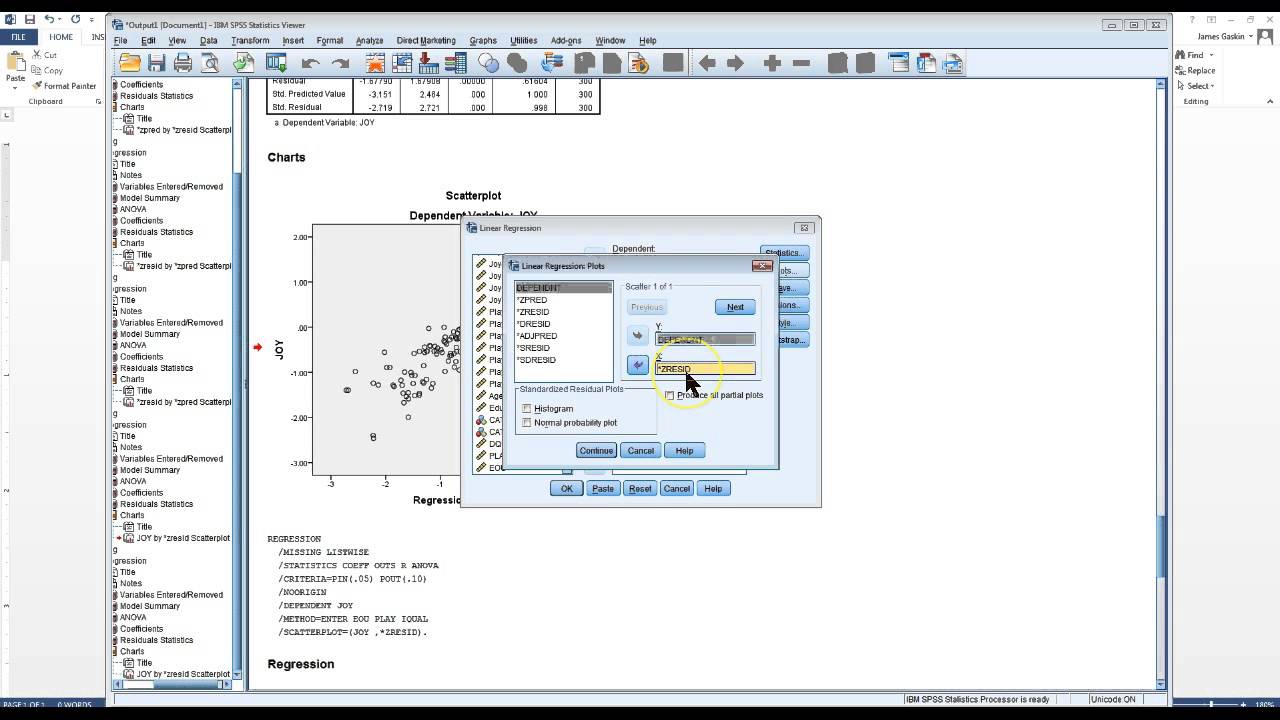This screenshot has width=1280, height=720.
Task: Switch to the HOME tab in Word
Action: point(61,37)
